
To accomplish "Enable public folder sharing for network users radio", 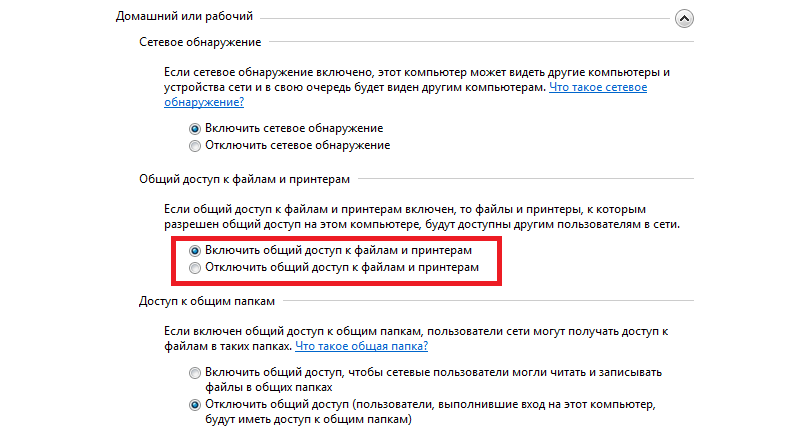I will click(195, 372).
